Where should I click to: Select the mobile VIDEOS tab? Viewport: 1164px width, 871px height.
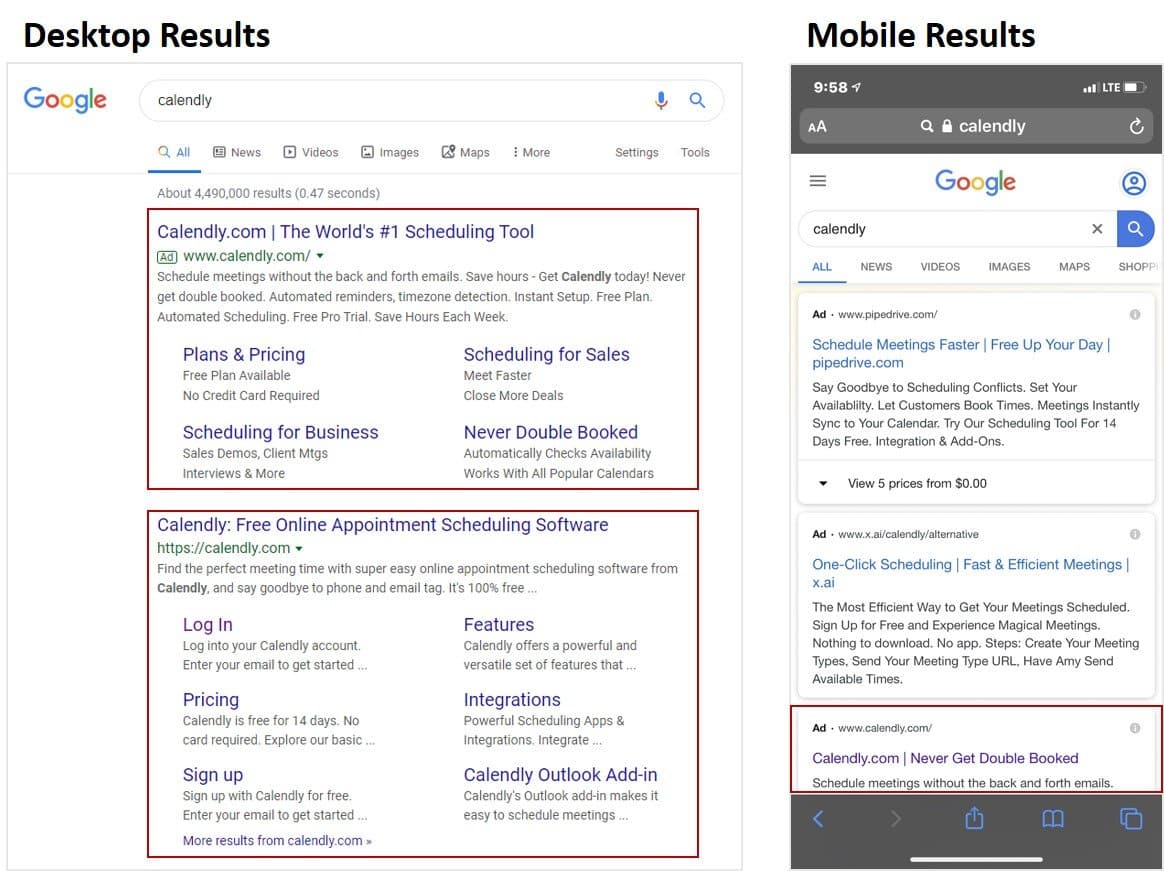(940, 267)
